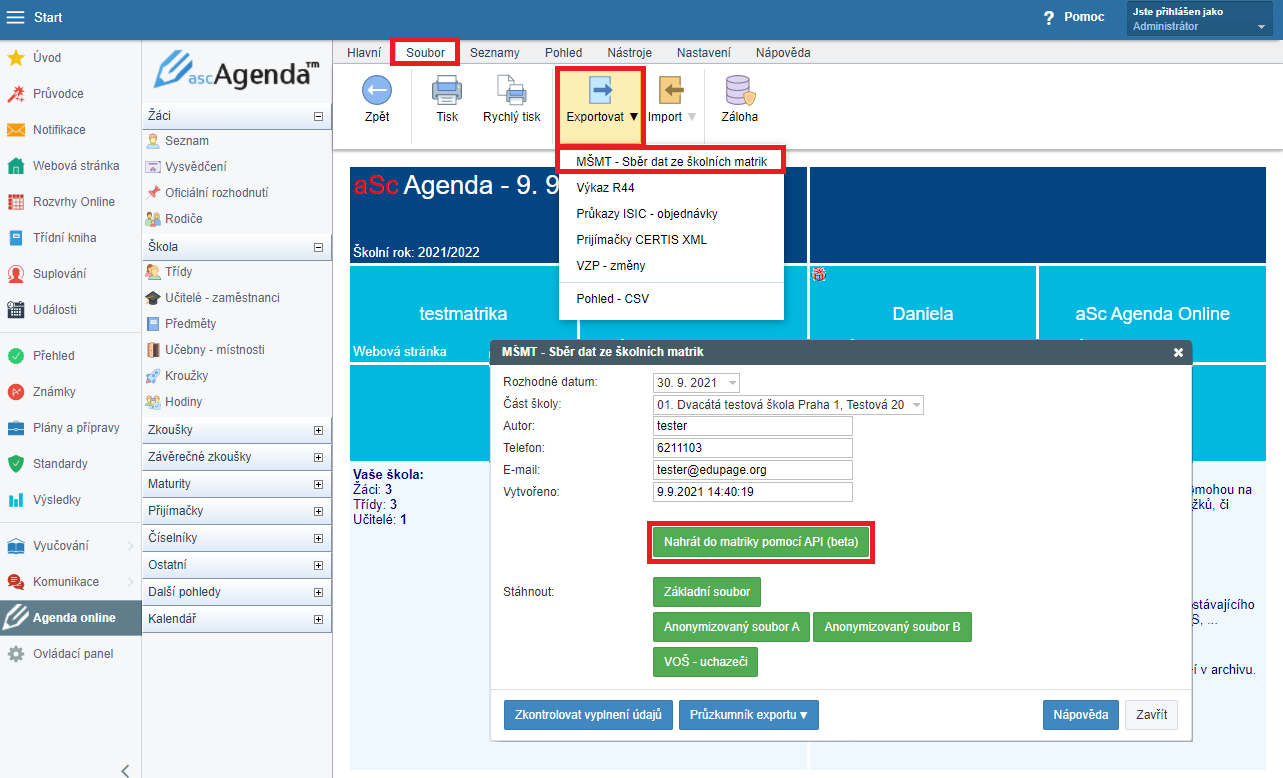Click the Záloha database backup icon

740,91
